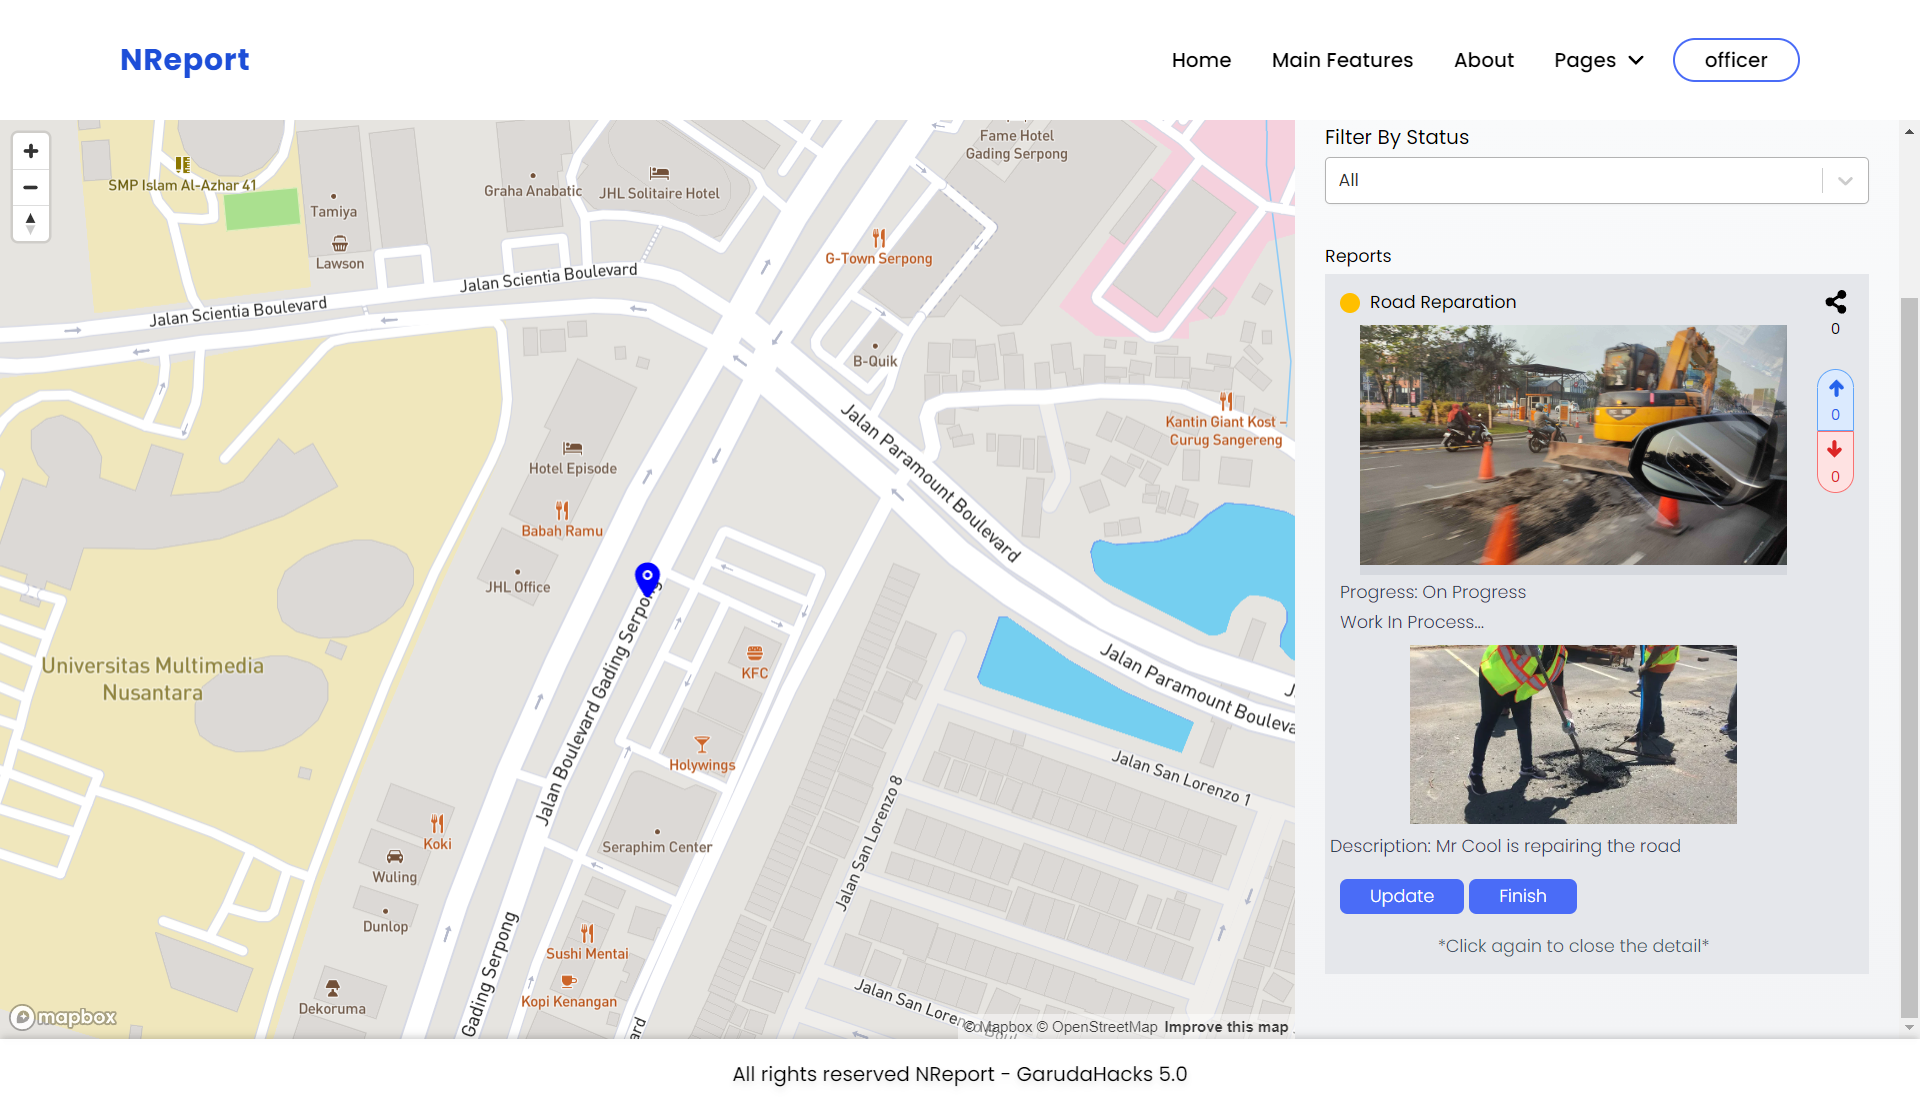Screen dimensions: 1920x1108
Task: Open Main Features section
Action: (1342, 60)
